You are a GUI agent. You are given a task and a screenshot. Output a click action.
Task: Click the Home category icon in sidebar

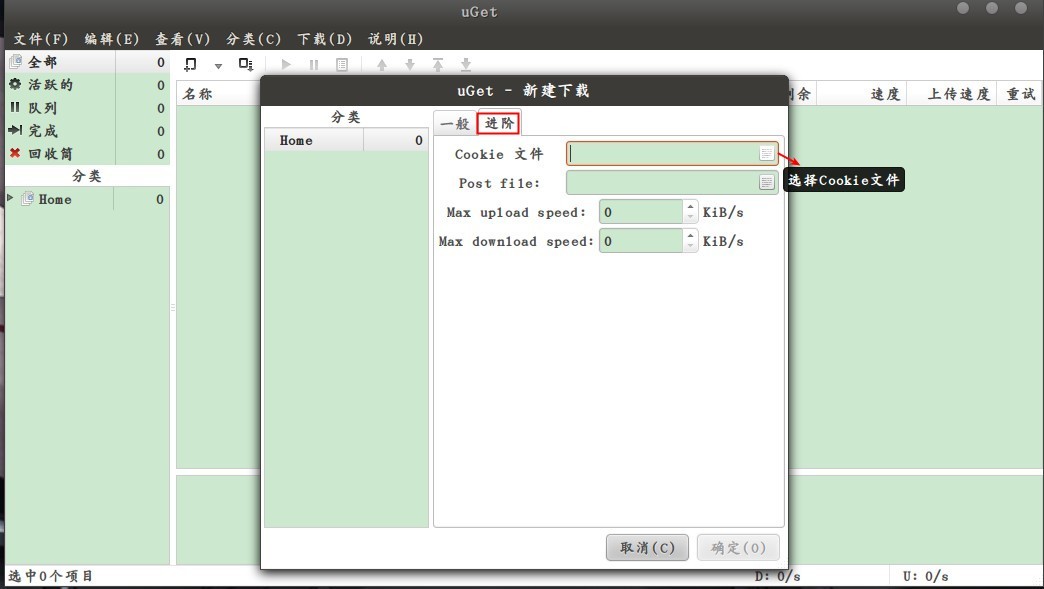tap(27, 198)
